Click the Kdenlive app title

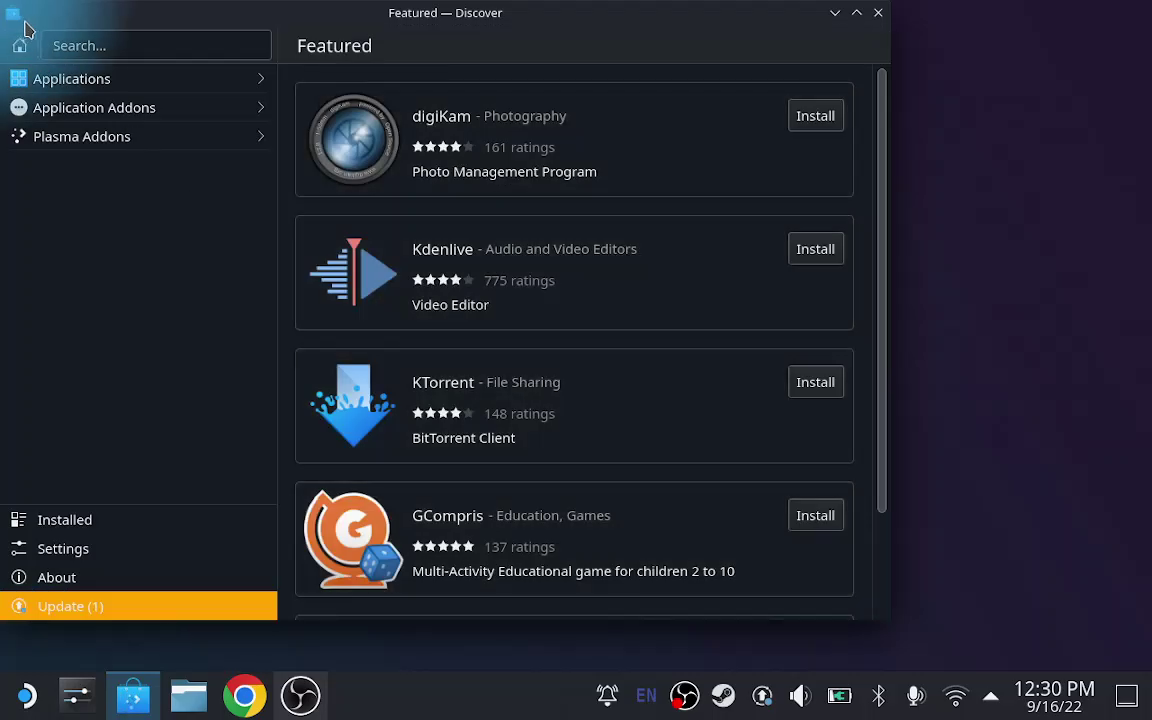(442, 249)
